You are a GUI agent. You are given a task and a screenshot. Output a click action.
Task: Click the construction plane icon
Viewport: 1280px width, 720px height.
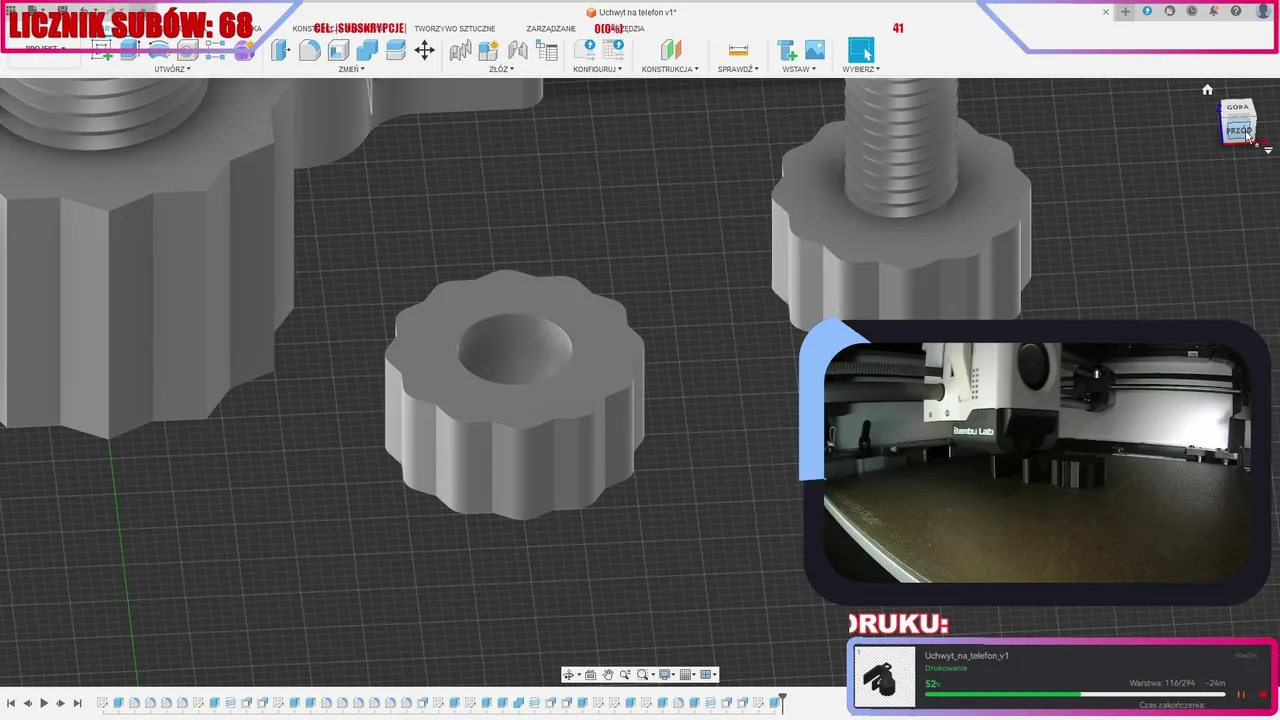pyautogui.click(x=670, y=50)
